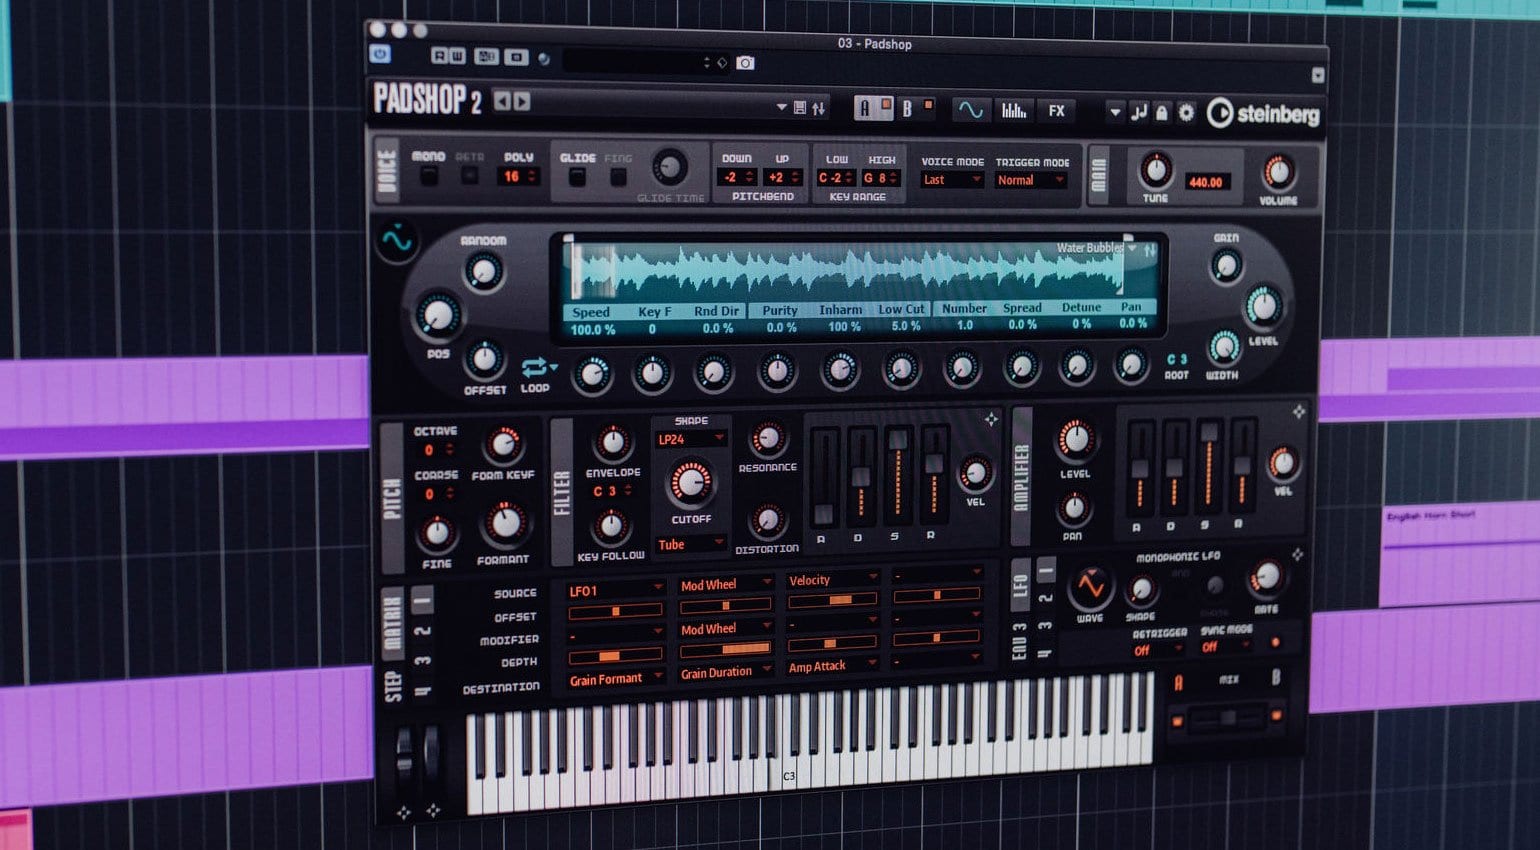Viewport: 1540px width, 850px height.
Task: Click the Tune knob
Action: 1155,170
